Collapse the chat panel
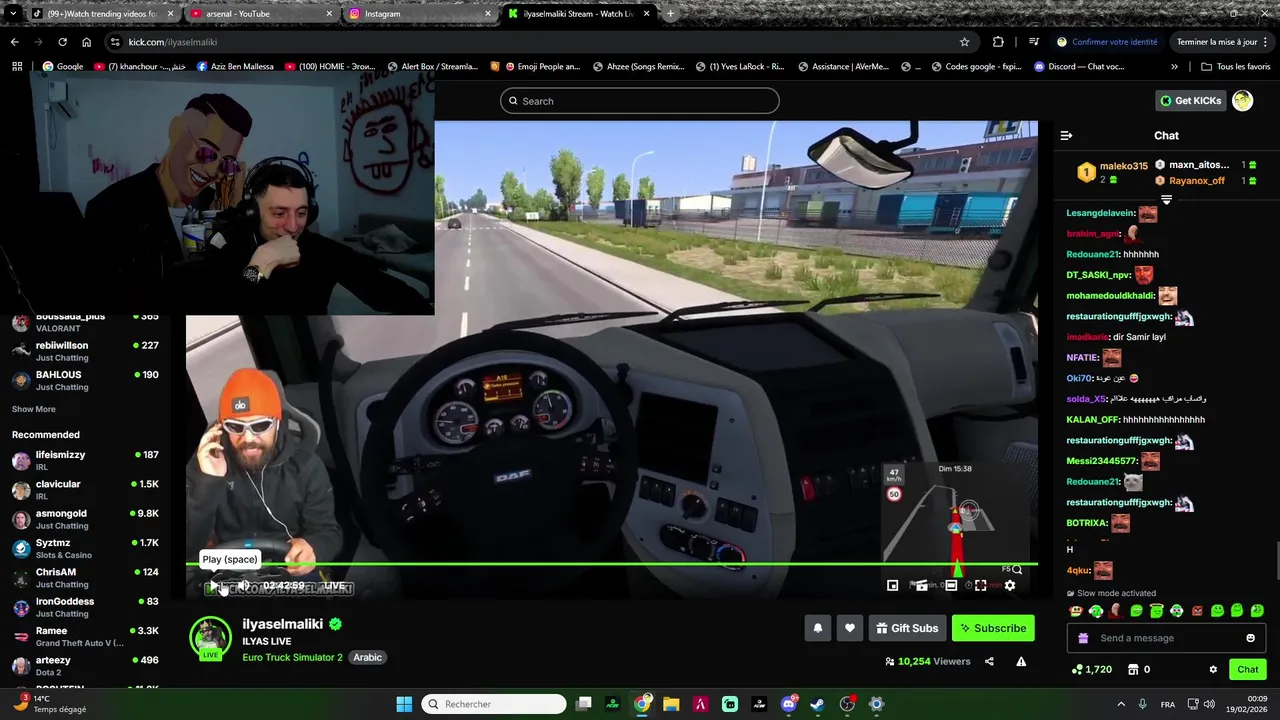 click(x=1066, y=135)
